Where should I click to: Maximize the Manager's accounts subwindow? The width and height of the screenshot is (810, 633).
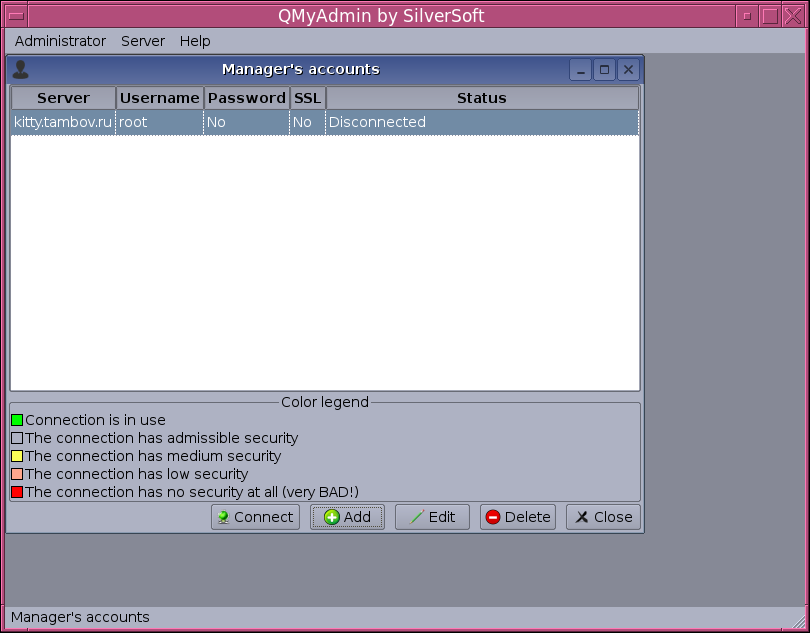604,70
